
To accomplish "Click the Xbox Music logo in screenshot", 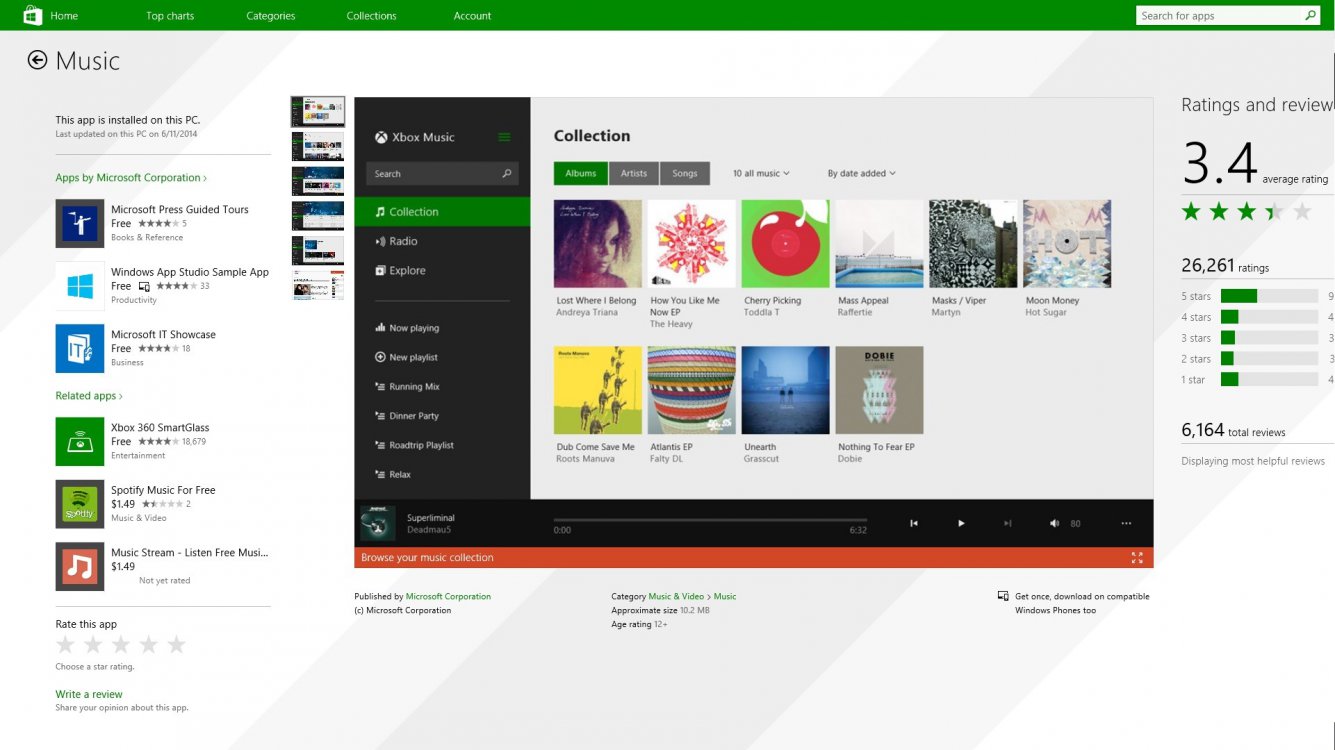I will point(381,137).
